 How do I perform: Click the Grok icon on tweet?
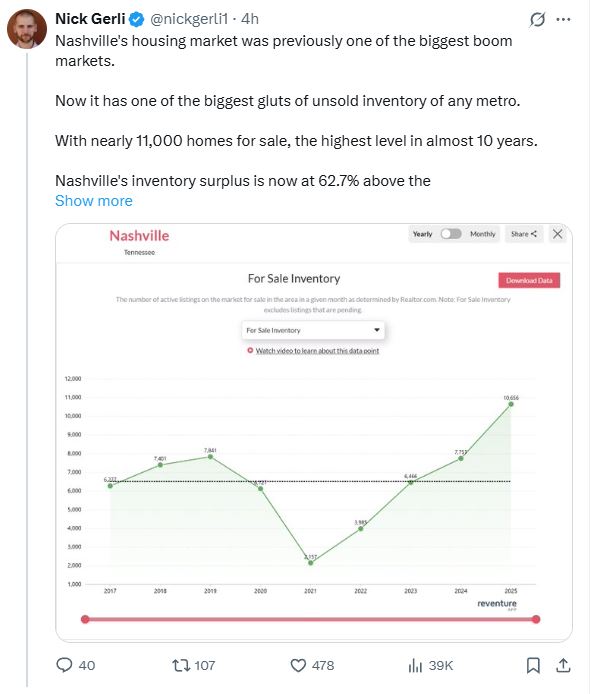pyautogui.click(x=537, y=19)
